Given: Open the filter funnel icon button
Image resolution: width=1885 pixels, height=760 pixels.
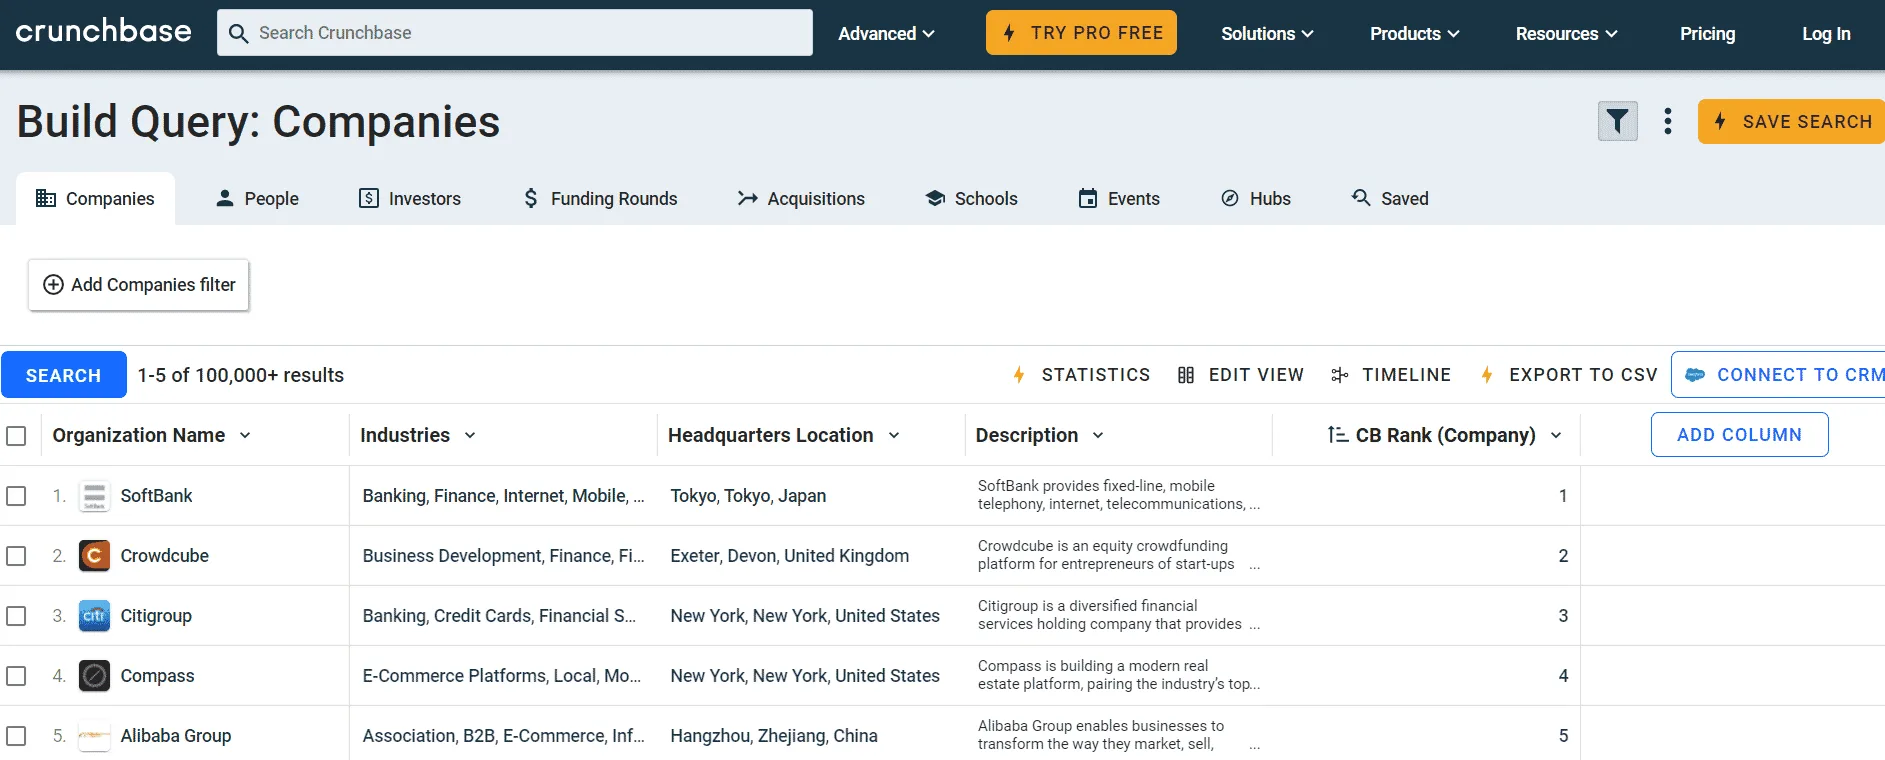Looking at the screenshot, I should pyautogui.click(x=1617, y=122).
